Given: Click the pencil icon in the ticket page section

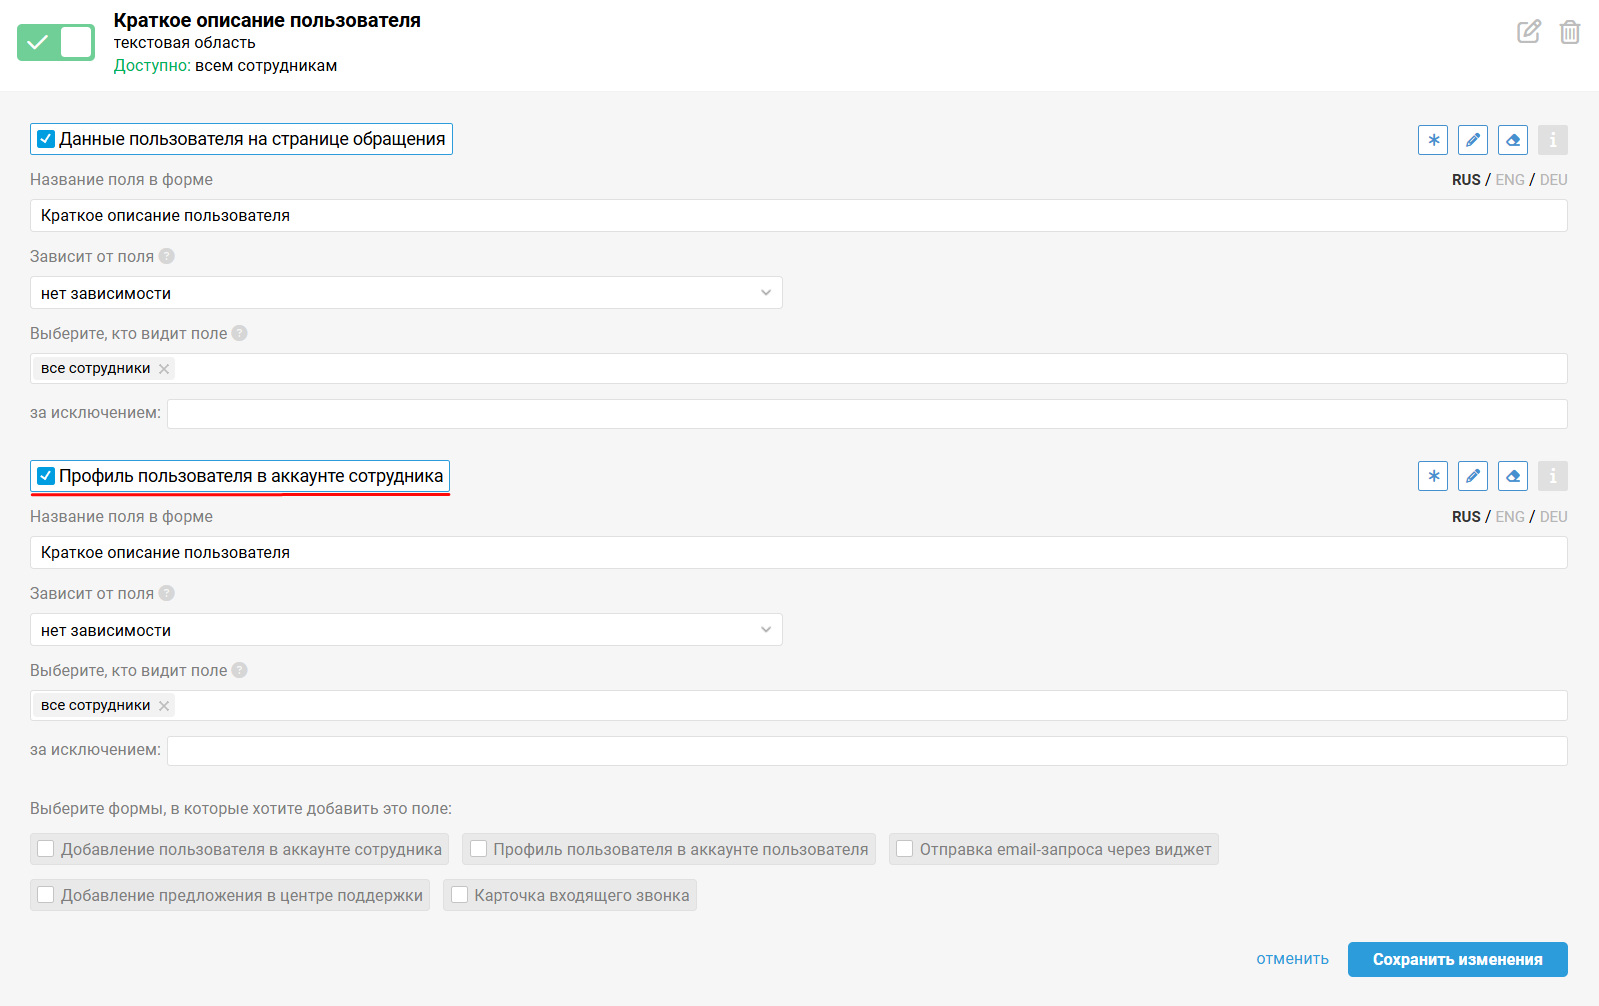Looking at the screenshot, I should (1473, 140).
